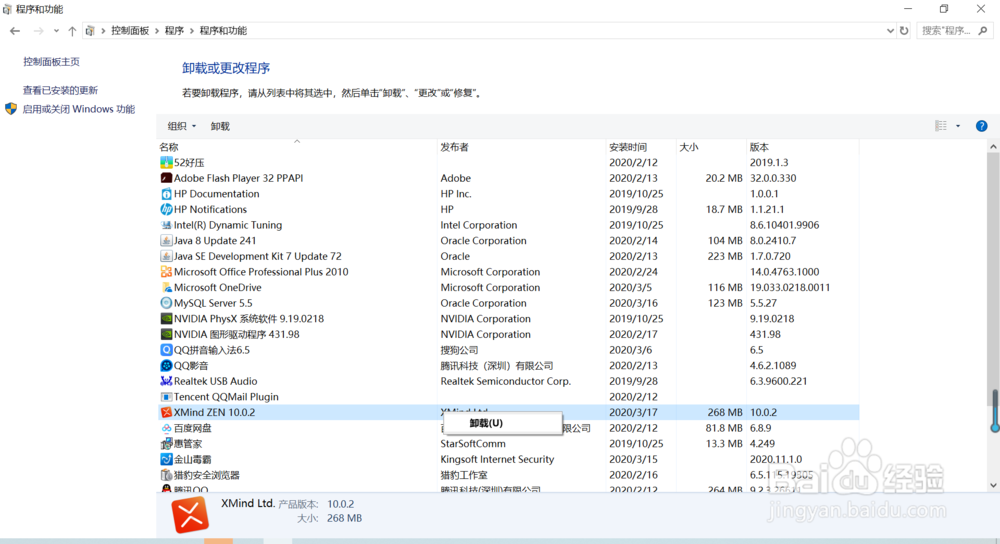Click the list scrollbar up arrow

(994, 147)
